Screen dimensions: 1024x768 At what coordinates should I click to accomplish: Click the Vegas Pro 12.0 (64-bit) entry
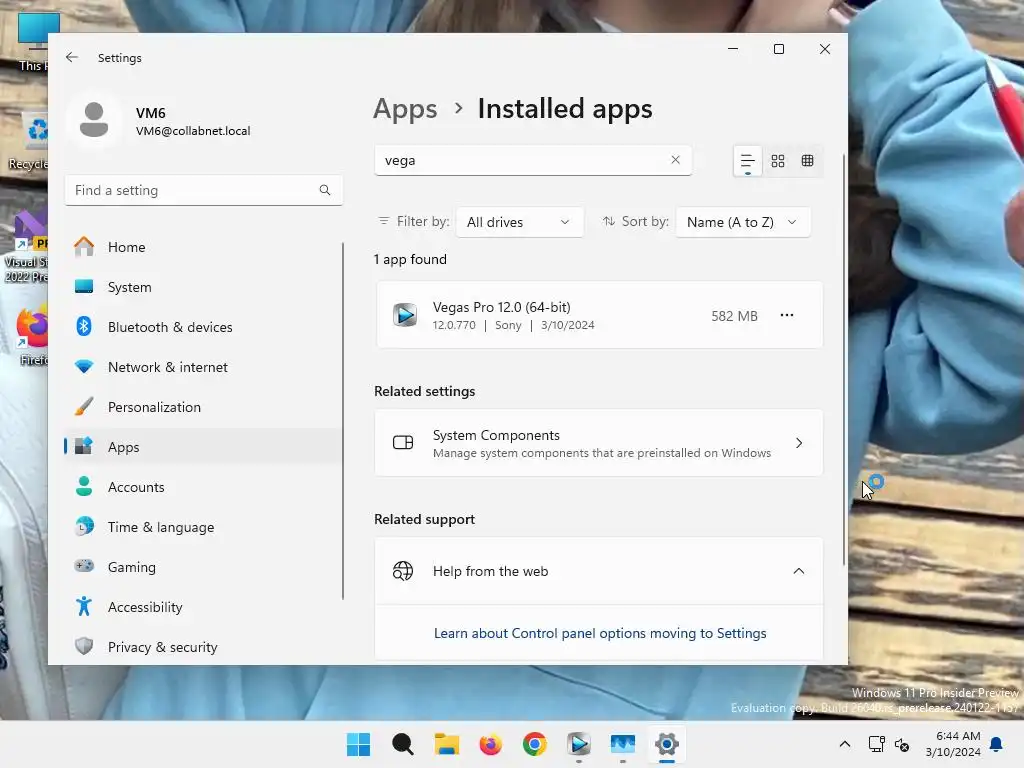(599, 315)
